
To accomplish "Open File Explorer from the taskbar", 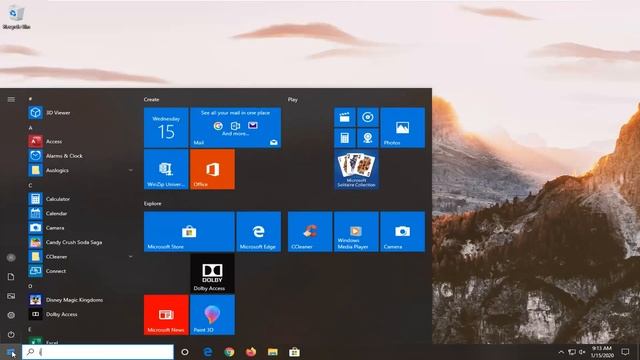I will pyautogui.click(x=273, y=352).
